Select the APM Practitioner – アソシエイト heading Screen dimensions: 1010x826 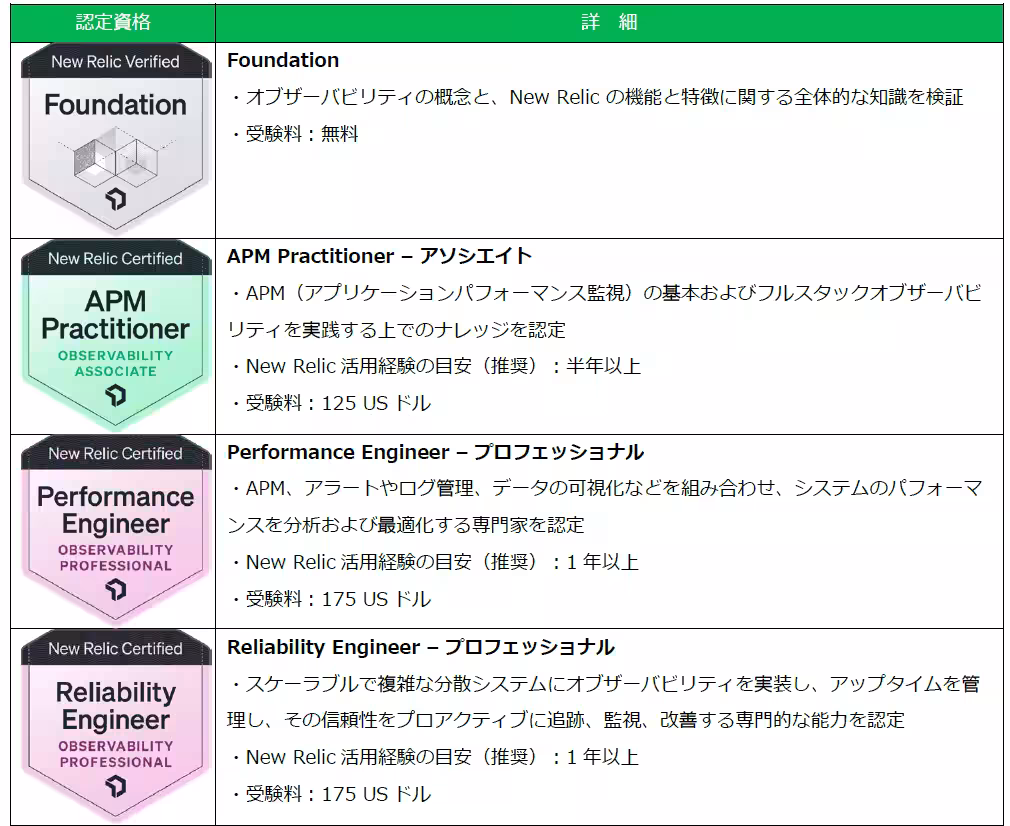tap(379, 256)
